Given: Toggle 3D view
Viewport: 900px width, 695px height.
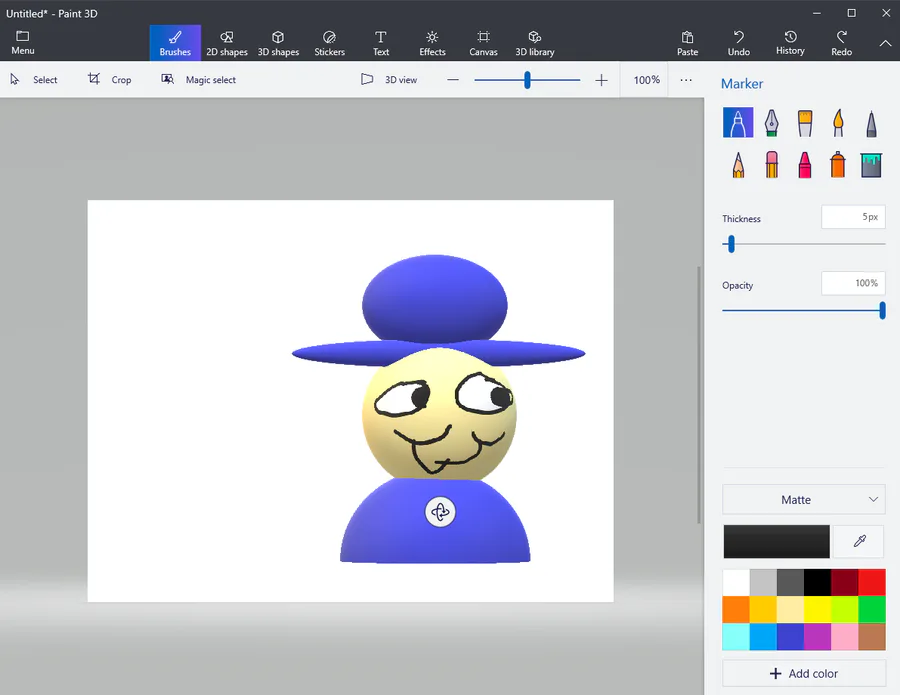Looking at the screenshot, I should tap(389, 80).
